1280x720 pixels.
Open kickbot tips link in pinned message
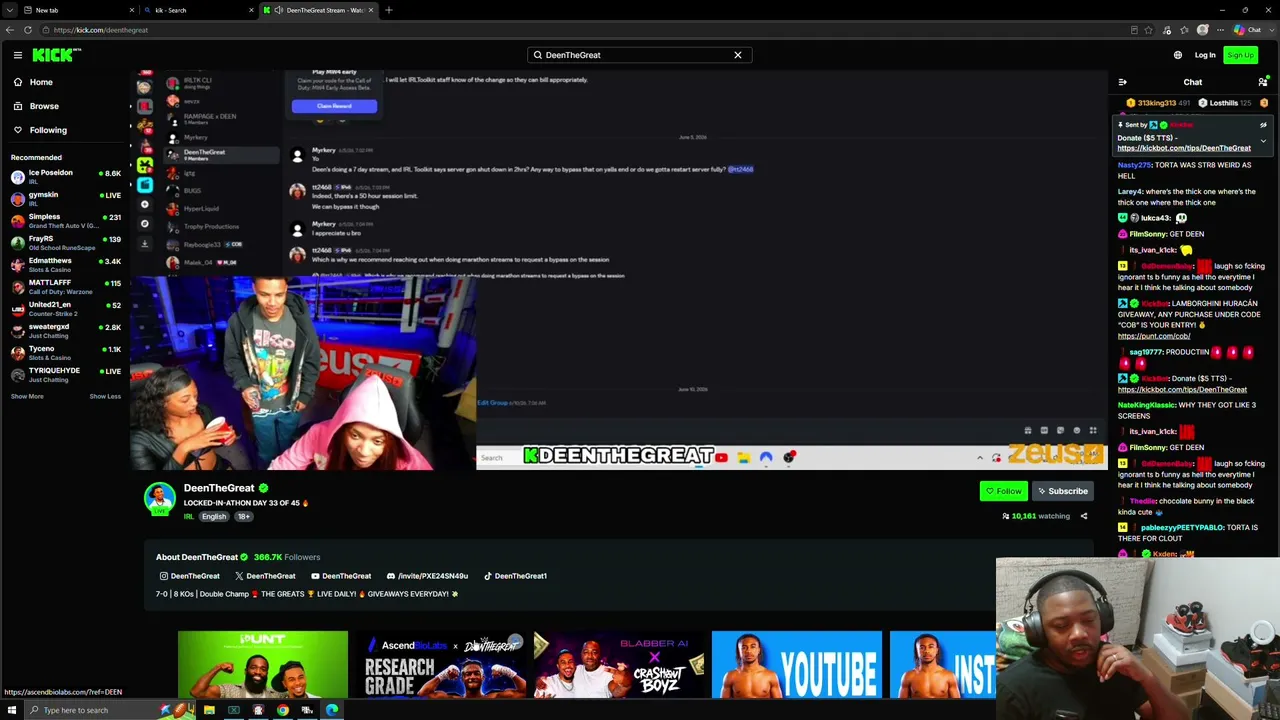point(1184,148)
